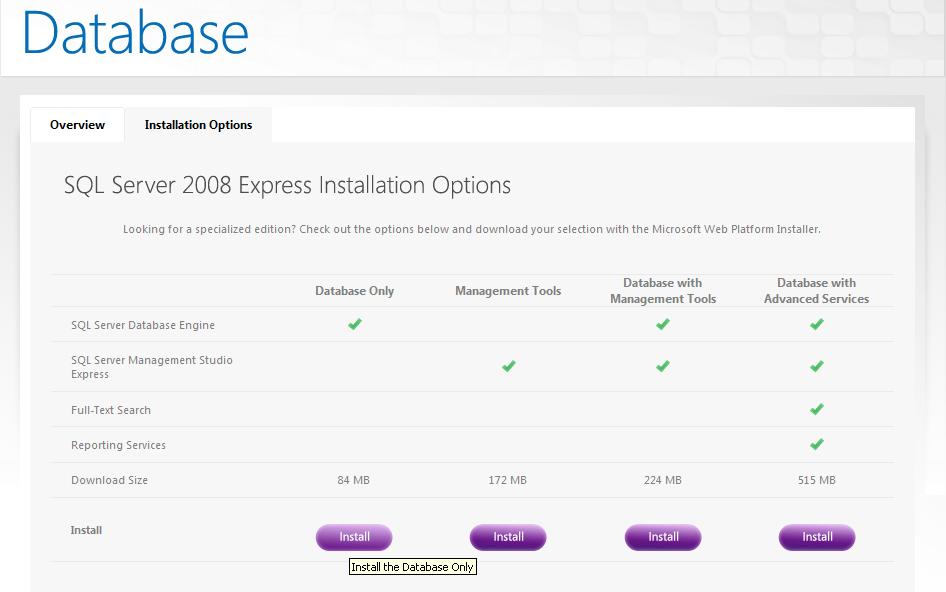Click the Reporting Services checkmark
The width and height of the screenshot is (946, 592).
pyautogui.click(x=817, y=444)
